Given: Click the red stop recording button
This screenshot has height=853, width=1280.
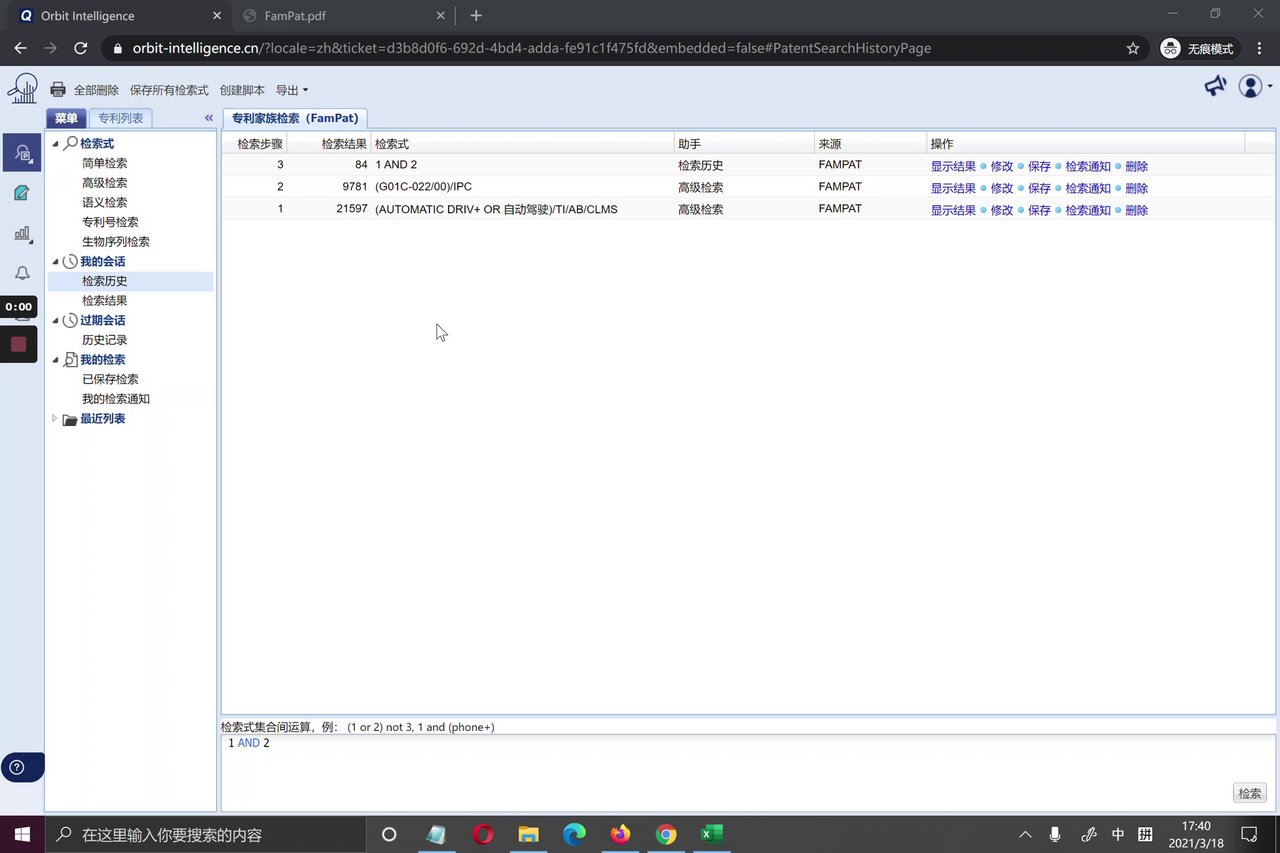Looking at the screenshot, I should pyautogui.click(x=18, y=344).
